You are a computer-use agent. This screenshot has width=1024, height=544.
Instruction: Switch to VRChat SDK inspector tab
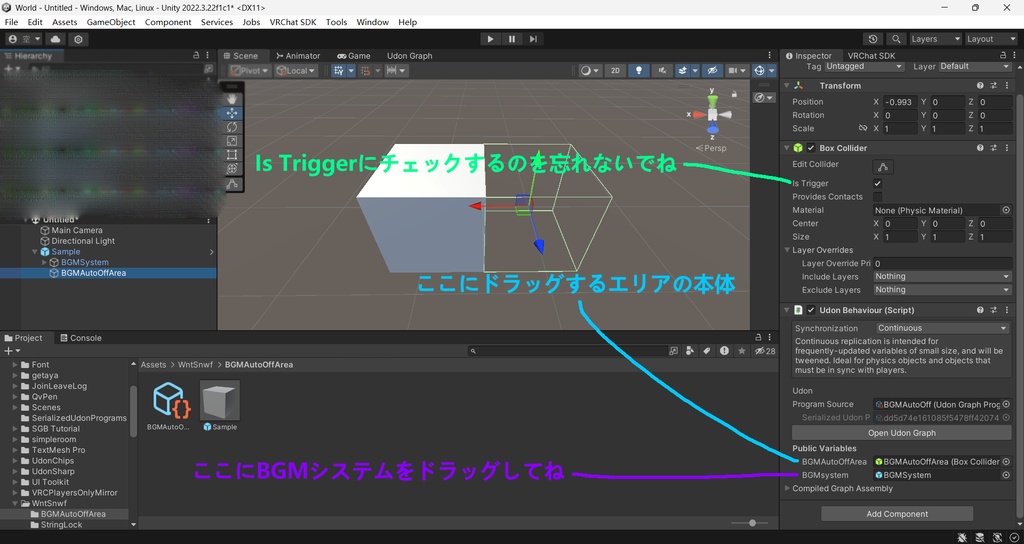pos(871,56)
